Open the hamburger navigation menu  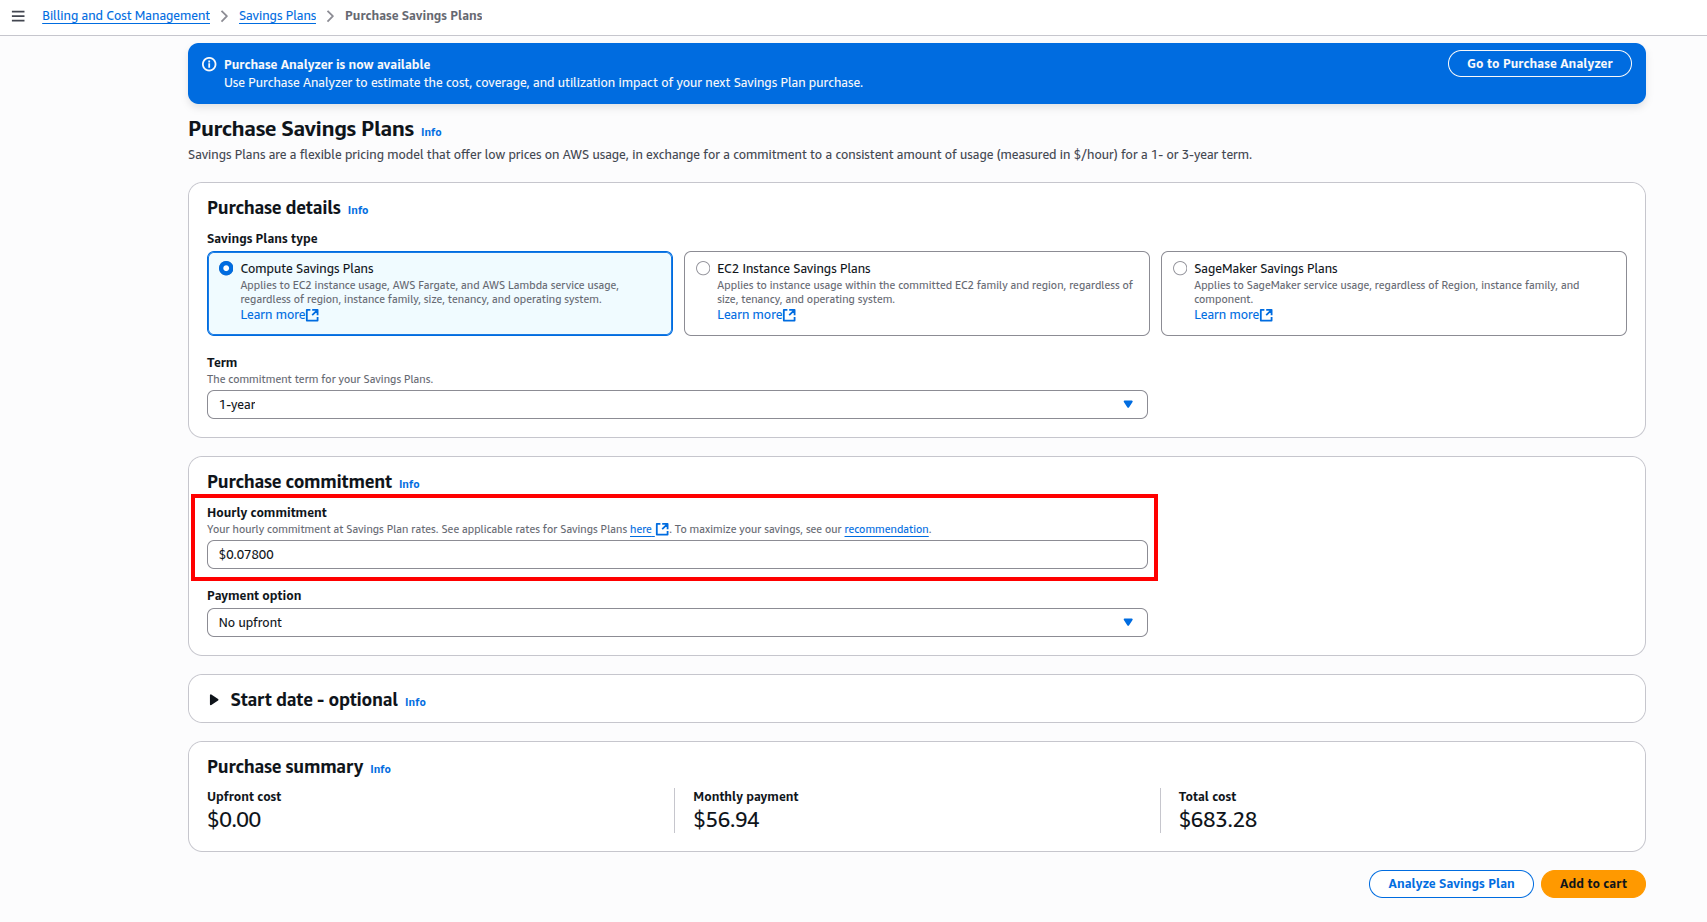point(18,16)
